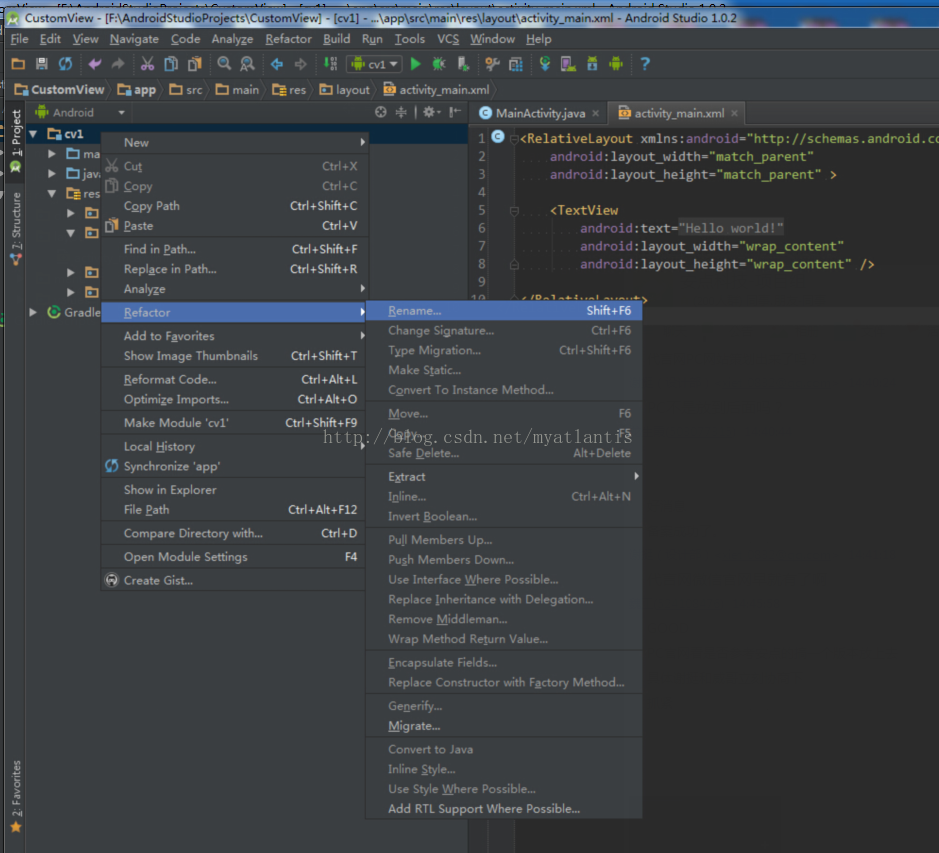This screenshot has height=853, width=939.
Task: Click the Copy toolbar icon
Action: point(171,63)
